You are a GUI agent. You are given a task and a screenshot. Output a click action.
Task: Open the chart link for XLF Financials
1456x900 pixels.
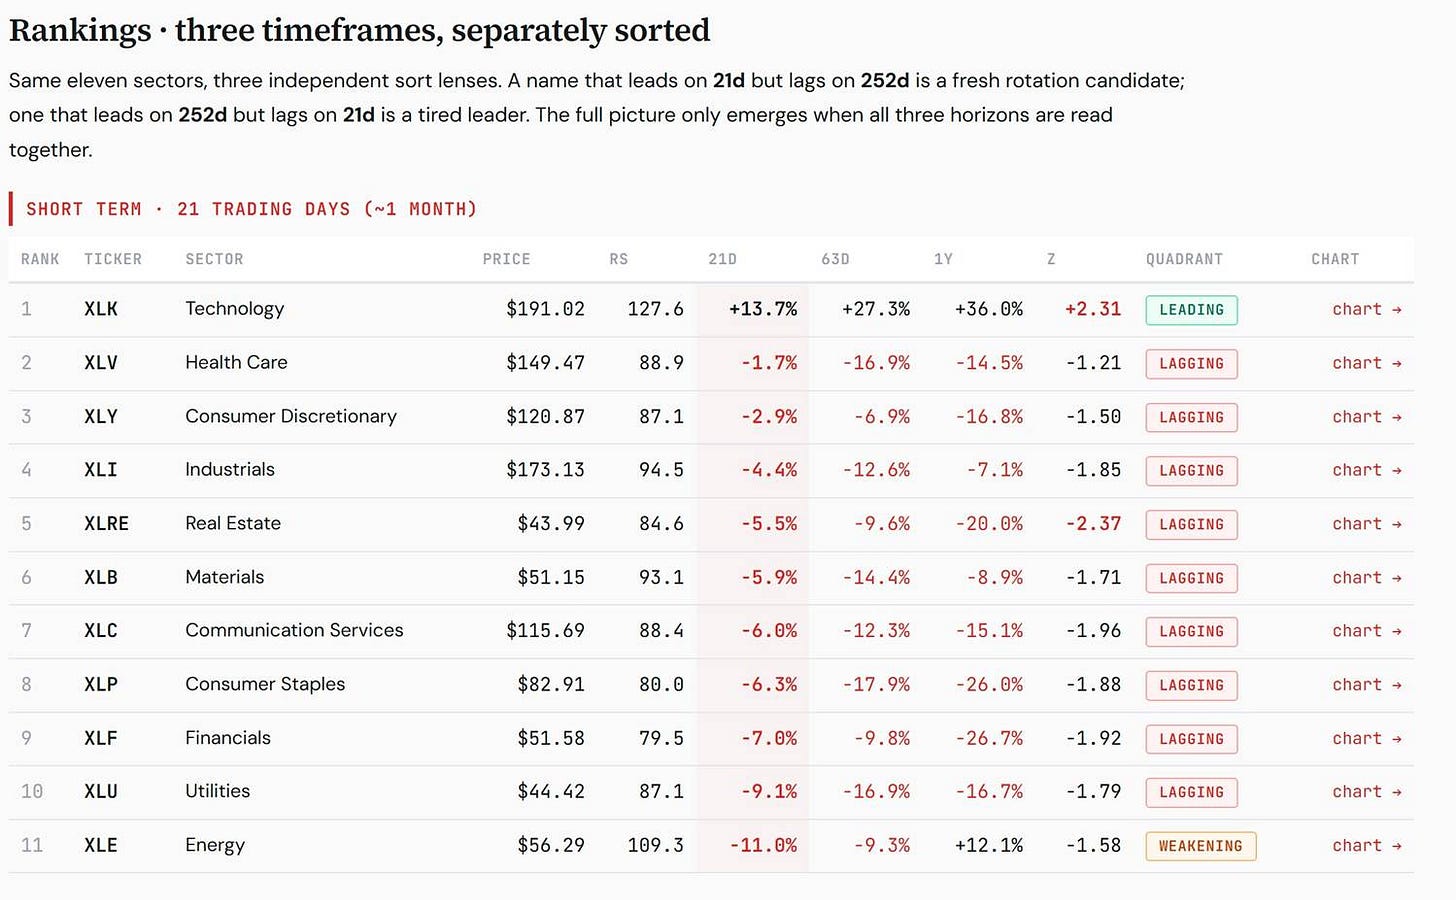1366,739
